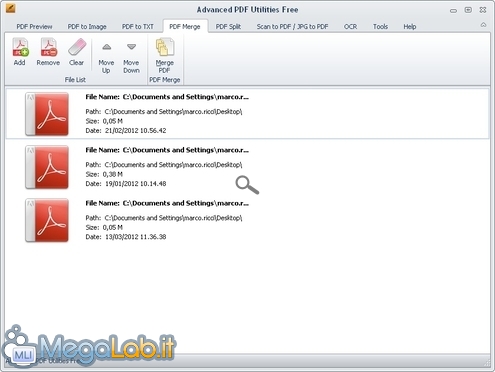This screenshot has width=495, height=372.
Task: Open the PDF Split tab
Action: pyautogui.click(x=228, y=27)
